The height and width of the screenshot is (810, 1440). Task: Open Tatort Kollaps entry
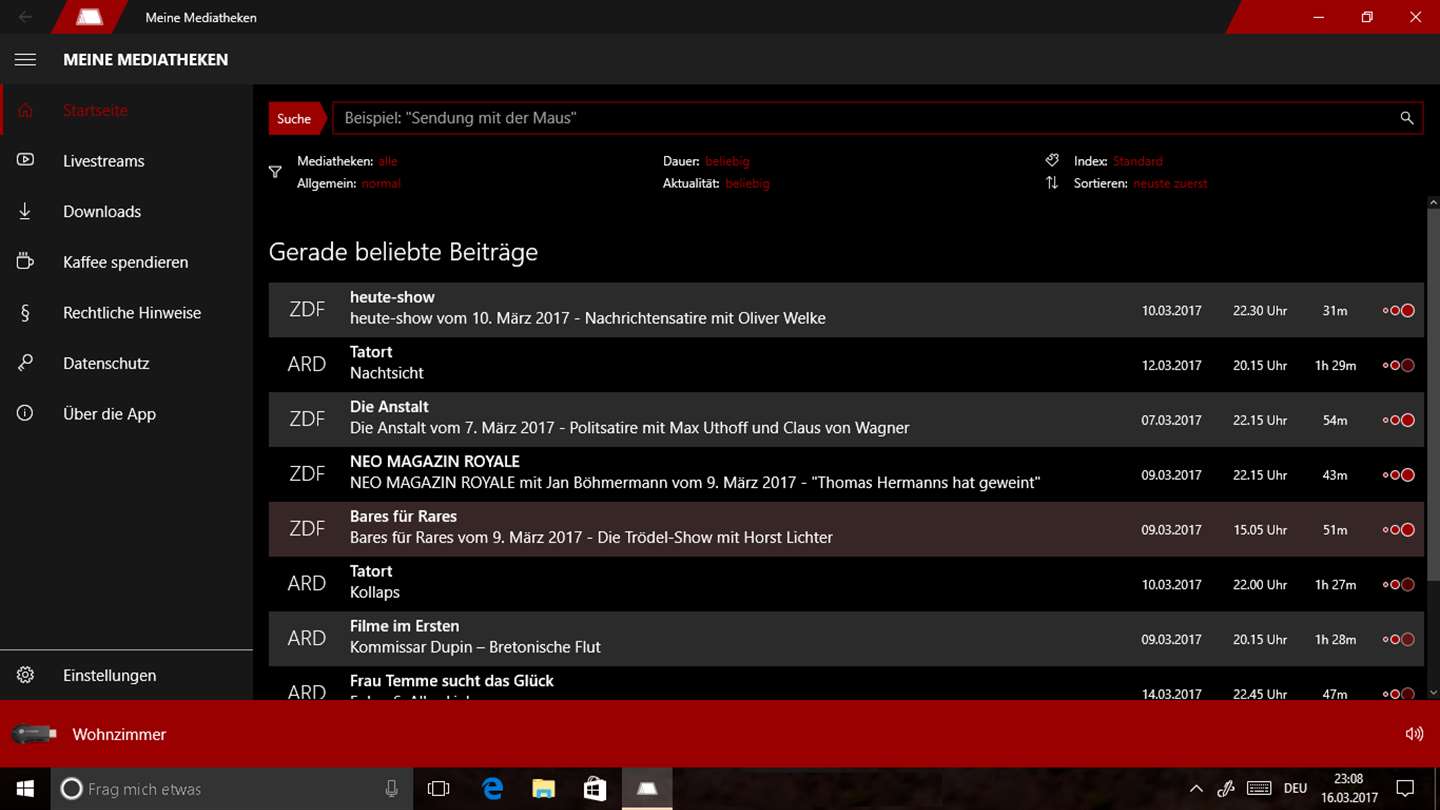click(845, 585)
